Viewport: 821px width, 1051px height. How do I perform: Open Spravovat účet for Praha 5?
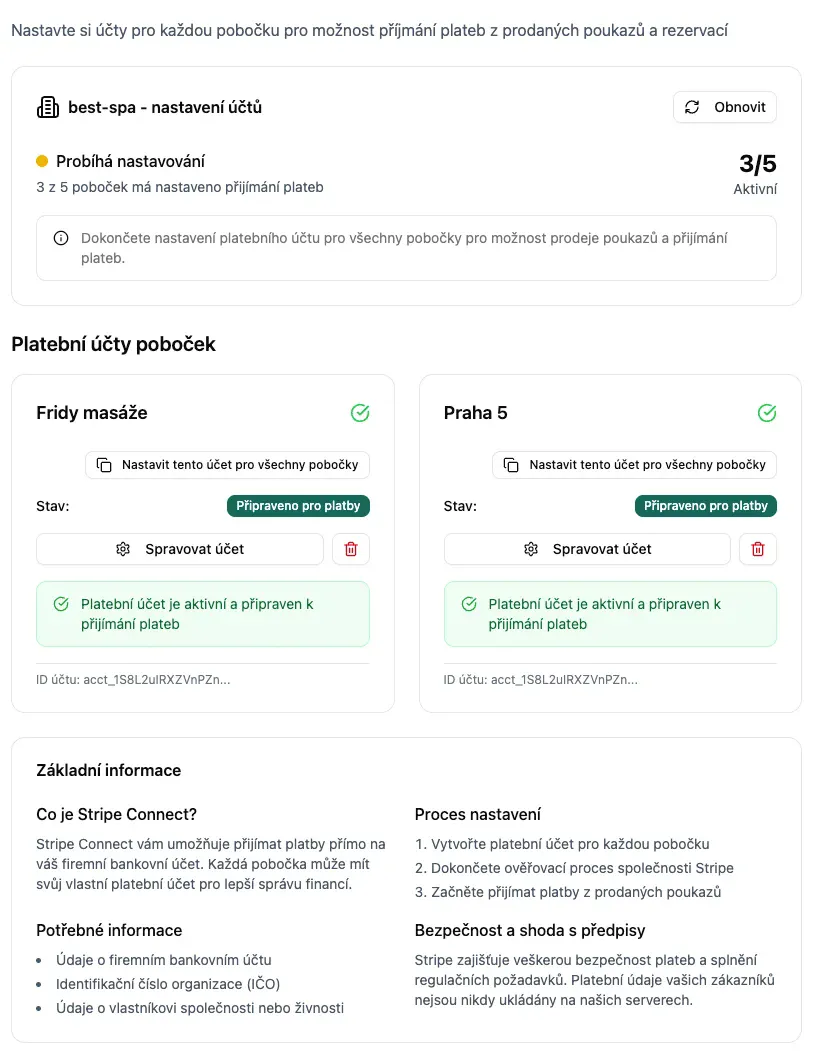(587, 549)
